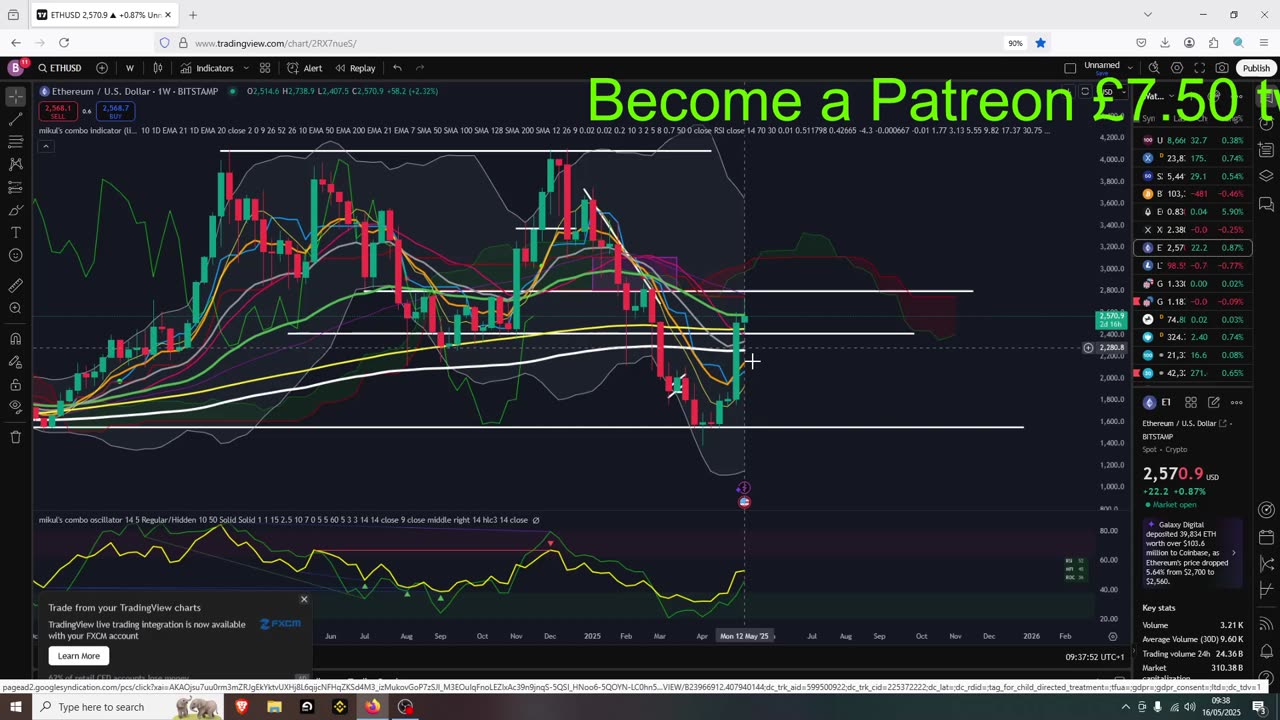1280x720 pixels.
Task: Open chart settings hexagon icon
Action: [1177, 68]
